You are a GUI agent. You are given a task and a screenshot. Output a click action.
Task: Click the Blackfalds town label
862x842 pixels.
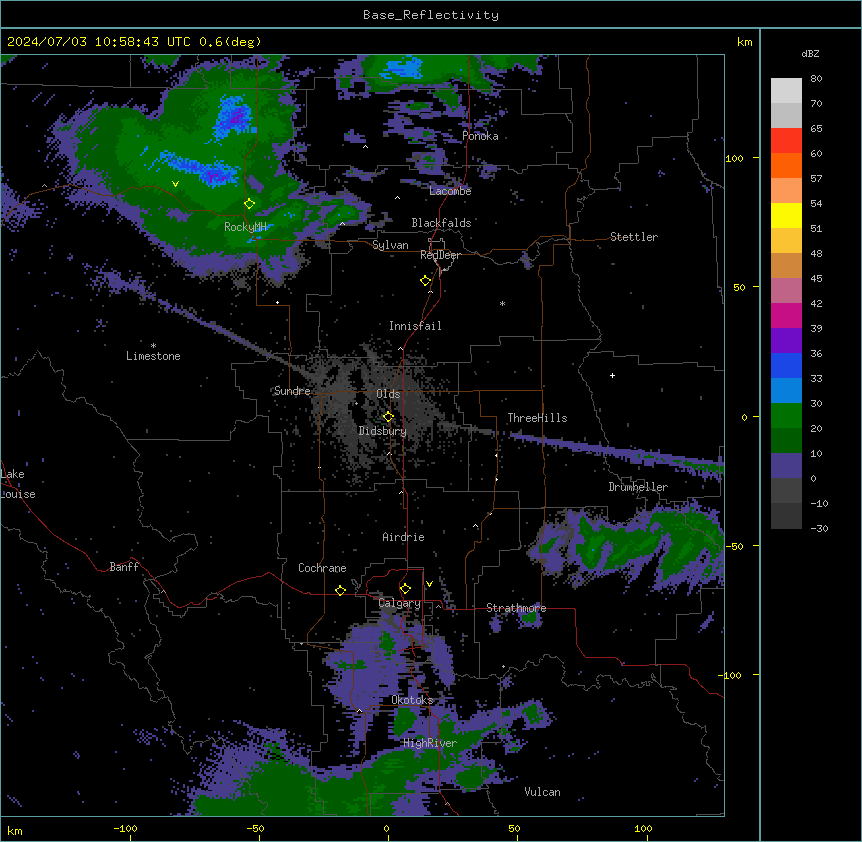(x=441, y=223)
